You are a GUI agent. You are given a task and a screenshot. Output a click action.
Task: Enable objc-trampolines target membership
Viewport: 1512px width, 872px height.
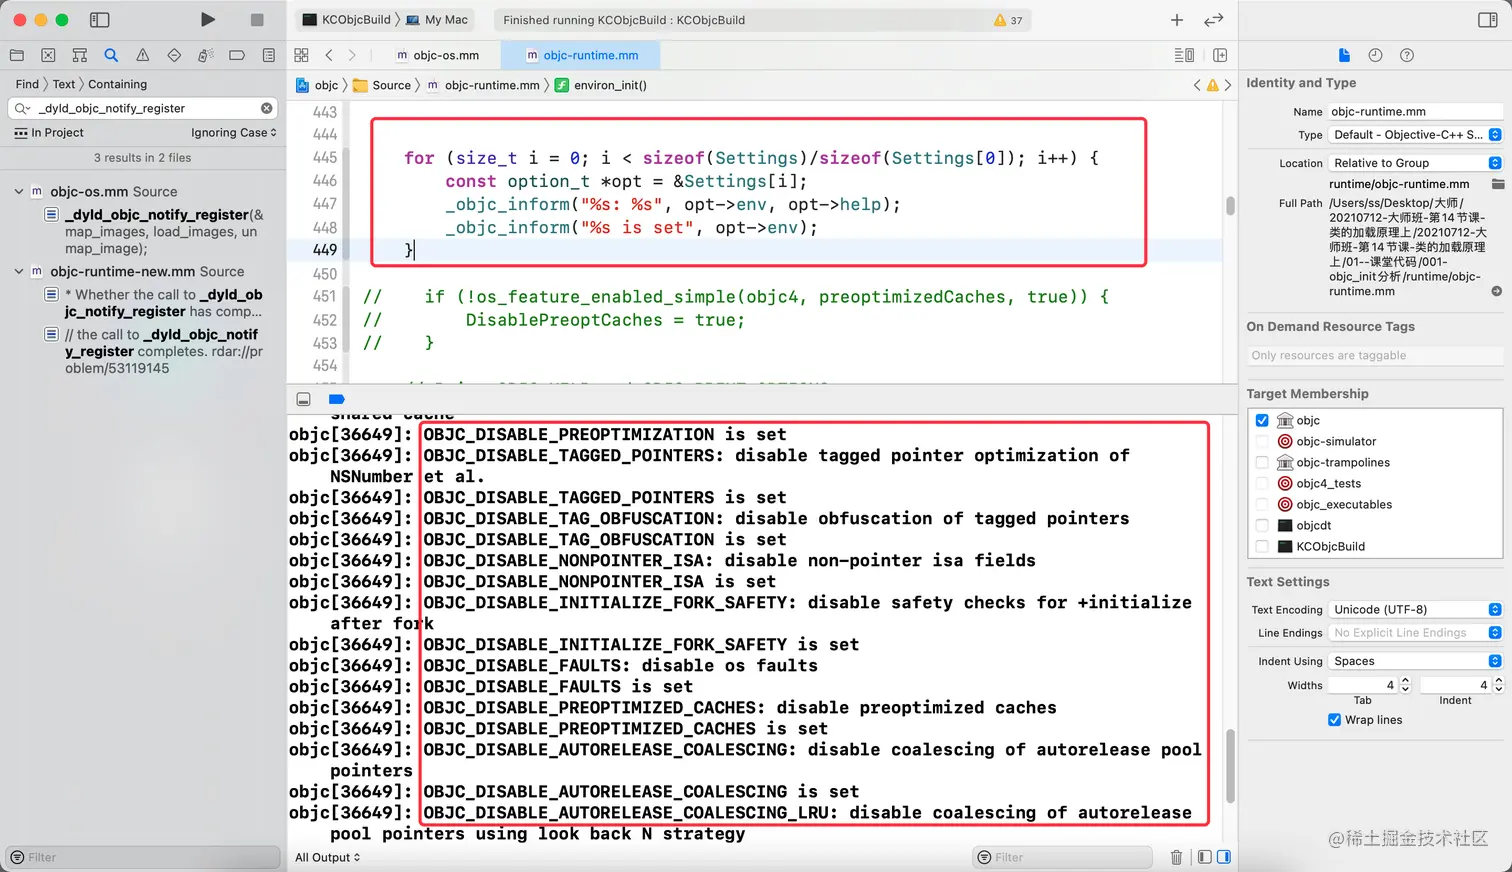[x=1262, y=462]
